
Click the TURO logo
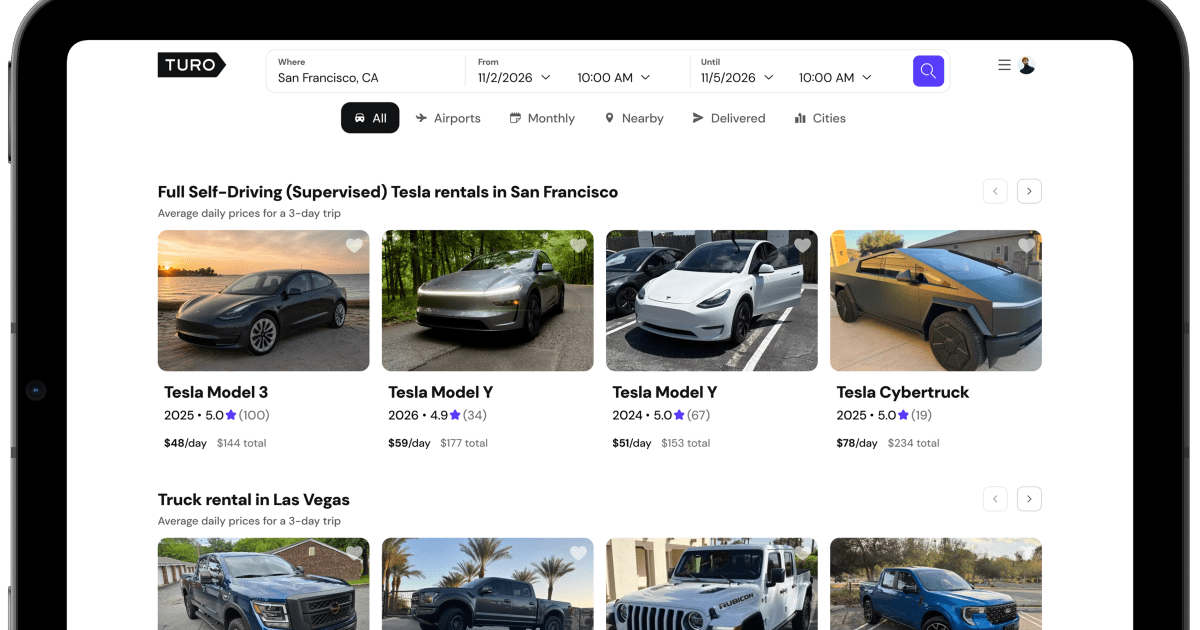(191, 65)
